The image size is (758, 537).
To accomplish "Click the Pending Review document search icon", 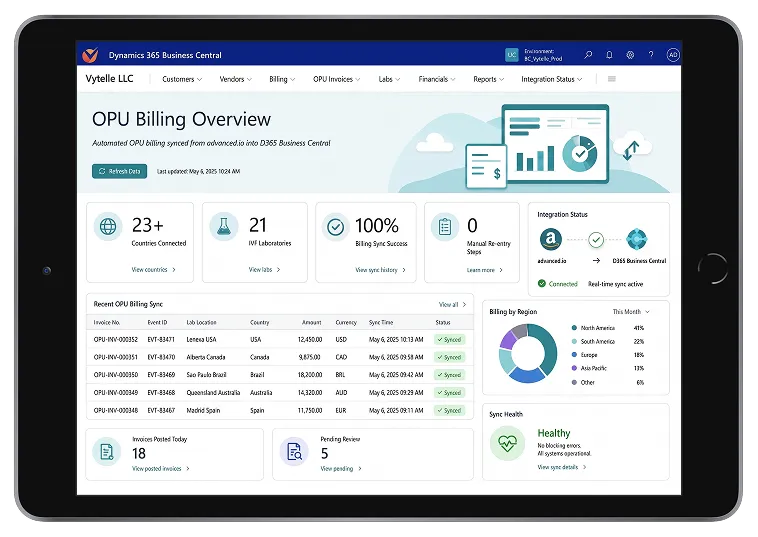I will (294, 451).
